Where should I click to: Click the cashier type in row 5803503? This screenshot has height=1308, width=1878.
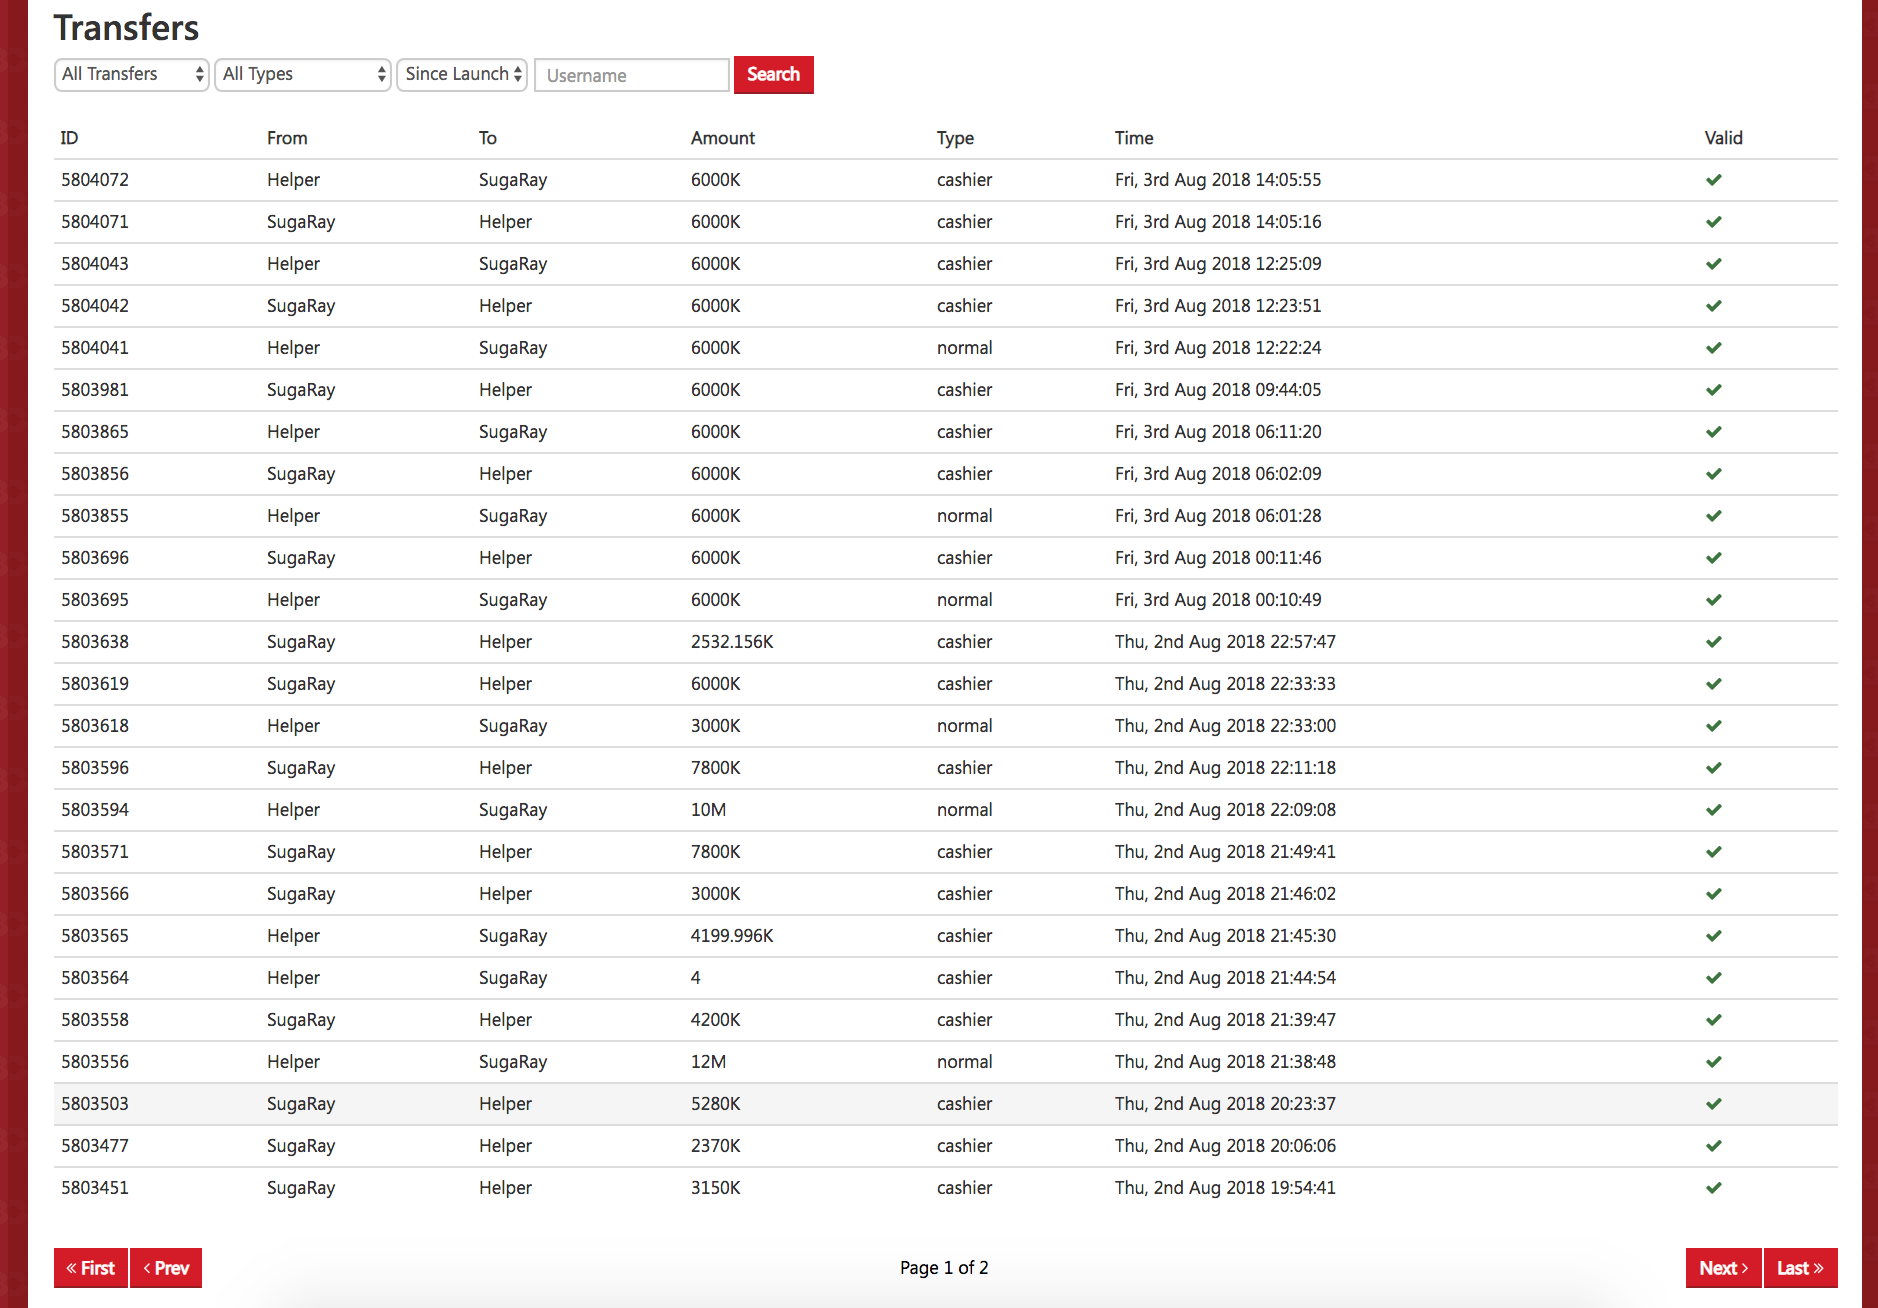(965, 1104)
